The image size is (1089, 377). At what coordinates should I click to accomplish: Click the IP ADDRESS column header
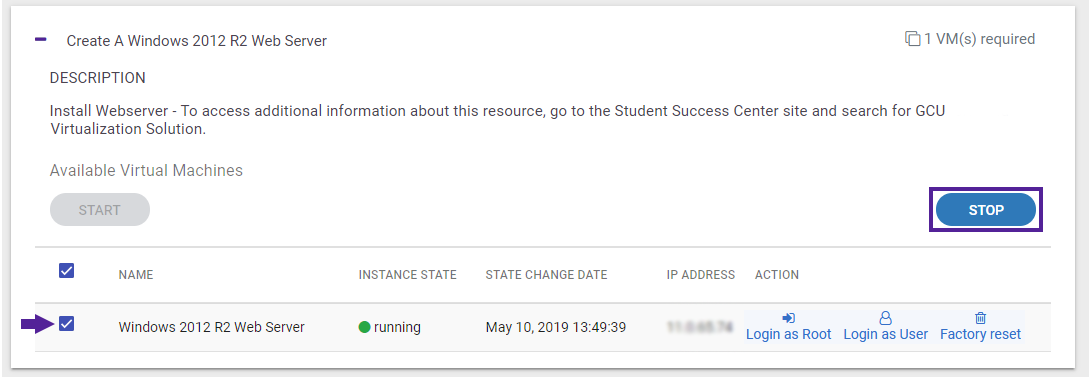(701, 275)
